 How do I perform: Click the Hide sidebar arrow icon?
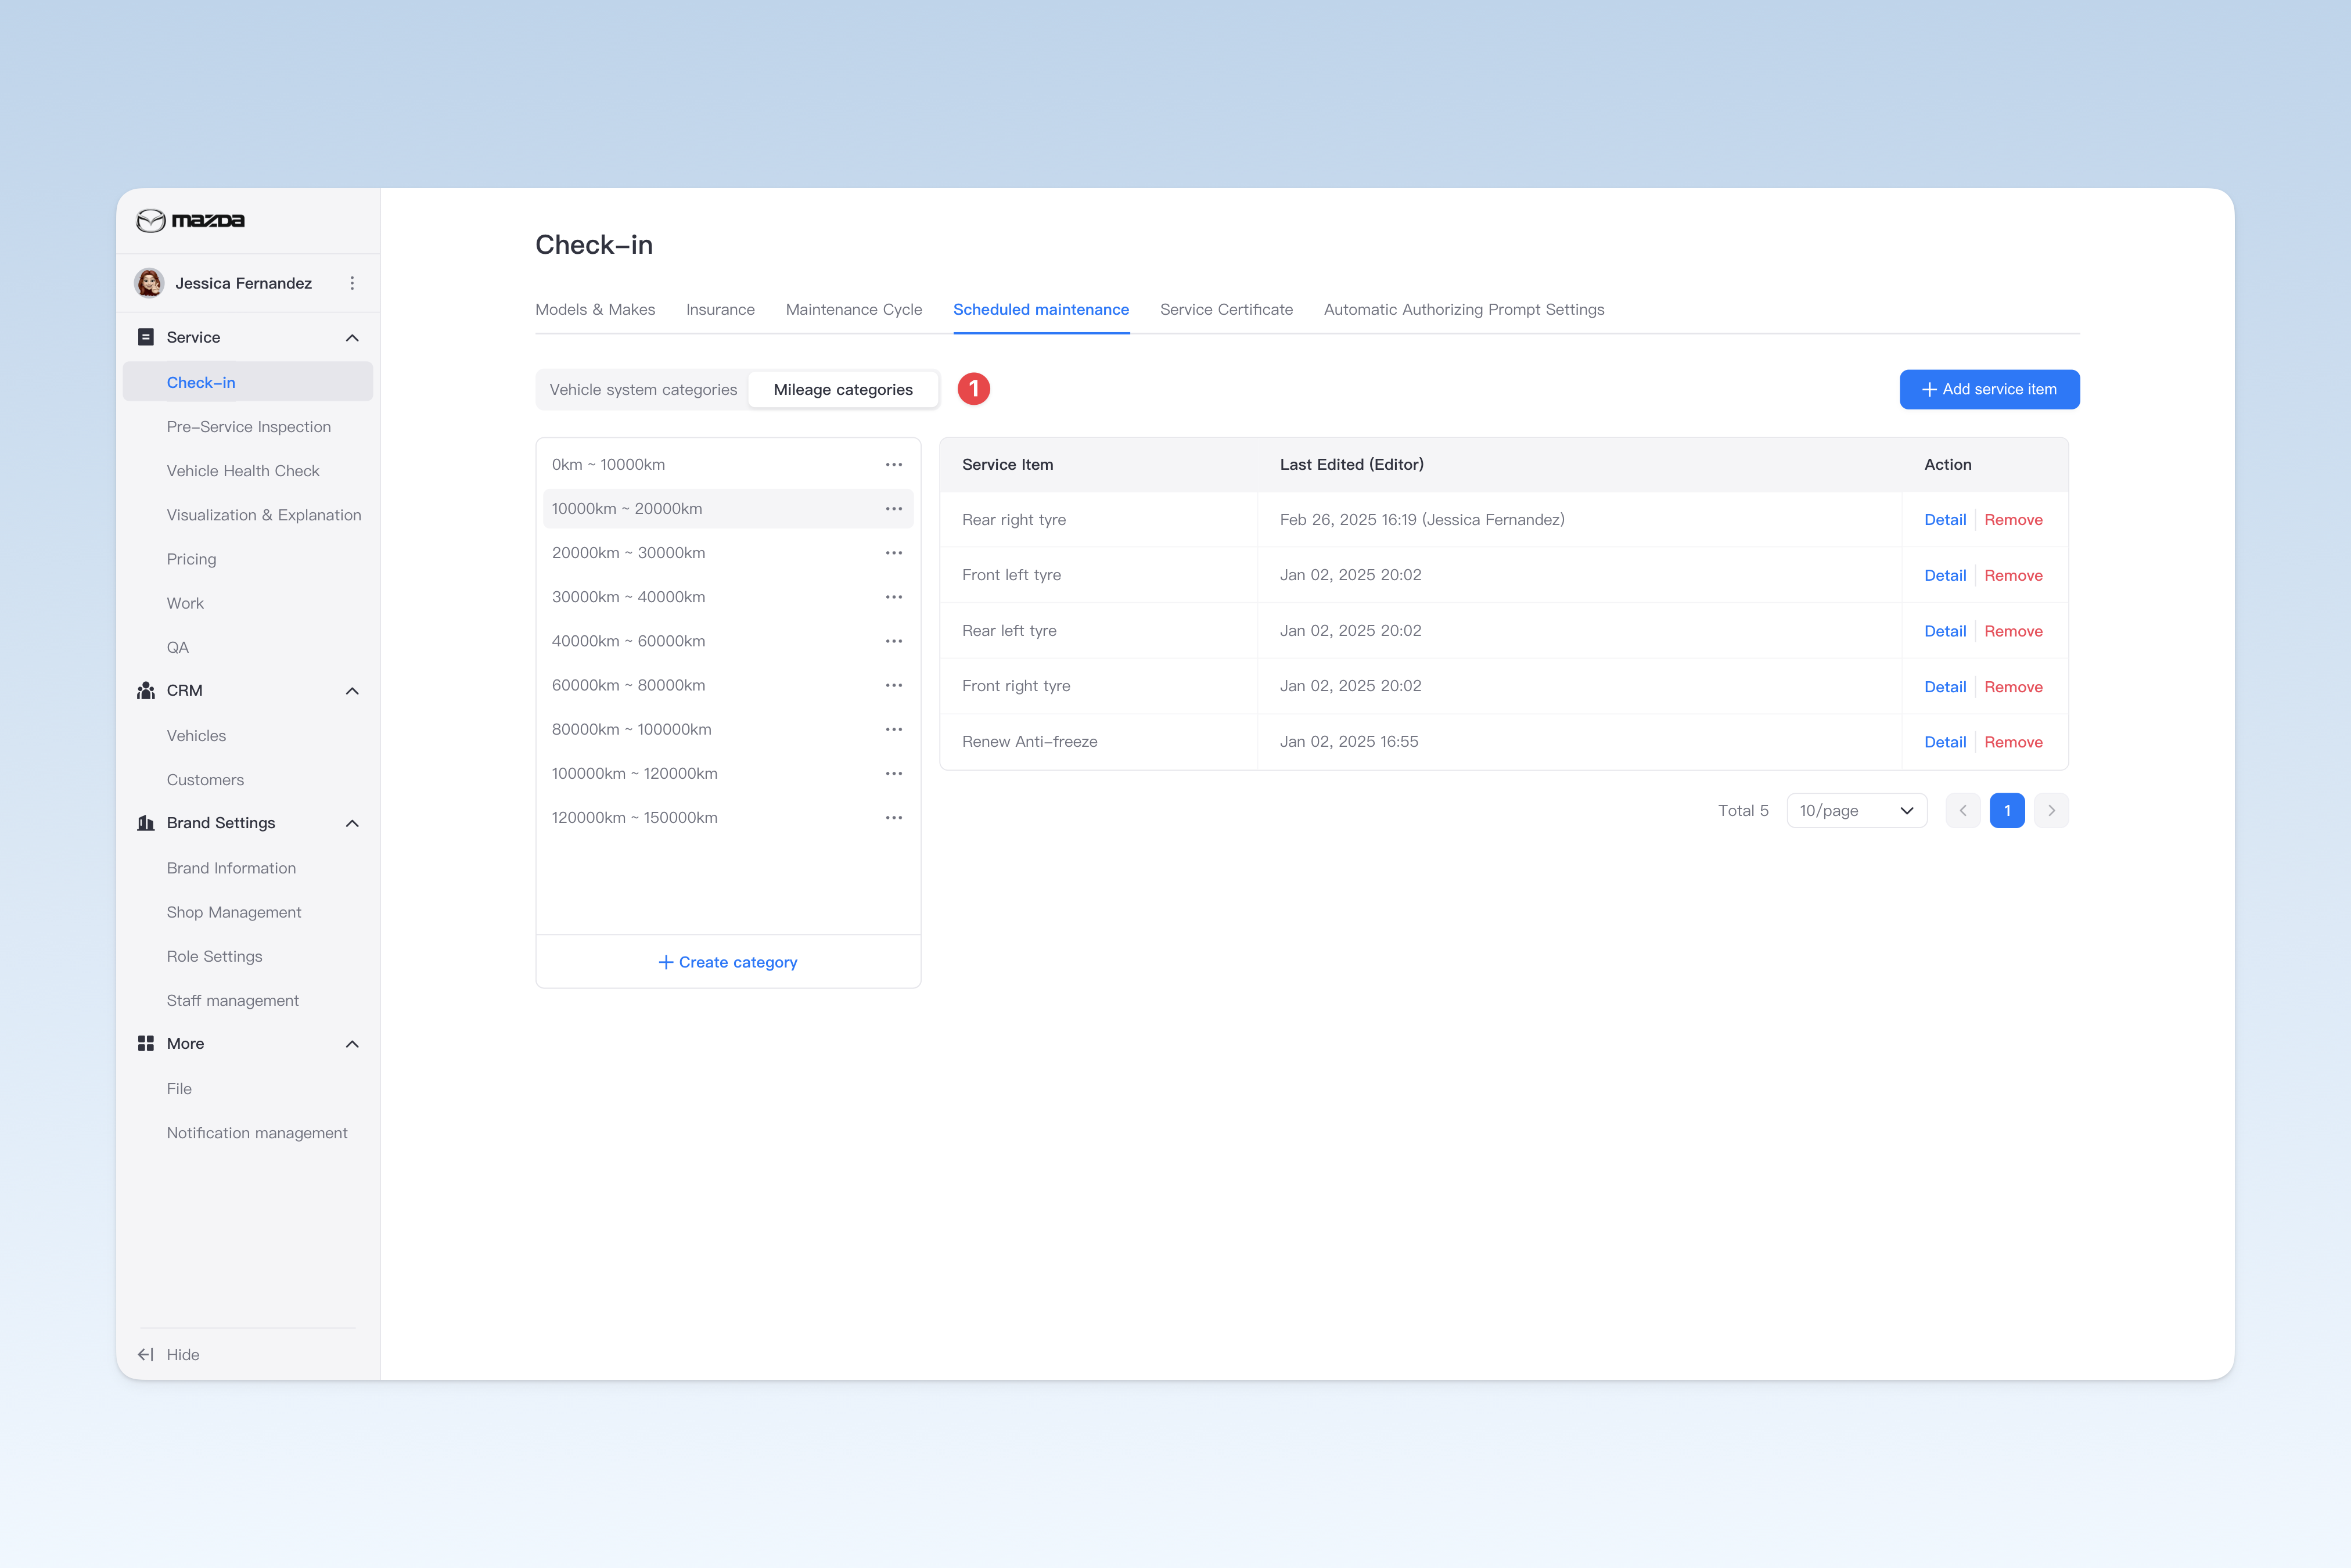tap(146, 1354)
